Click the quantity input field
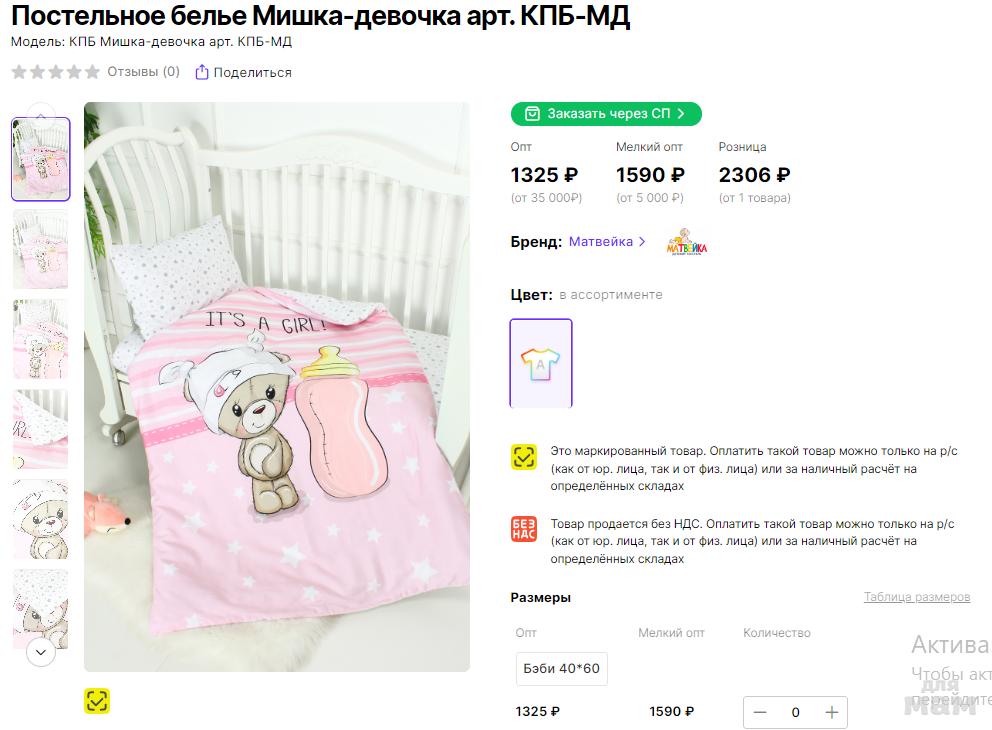The image size is (992, 730). (x=795, y=712)
